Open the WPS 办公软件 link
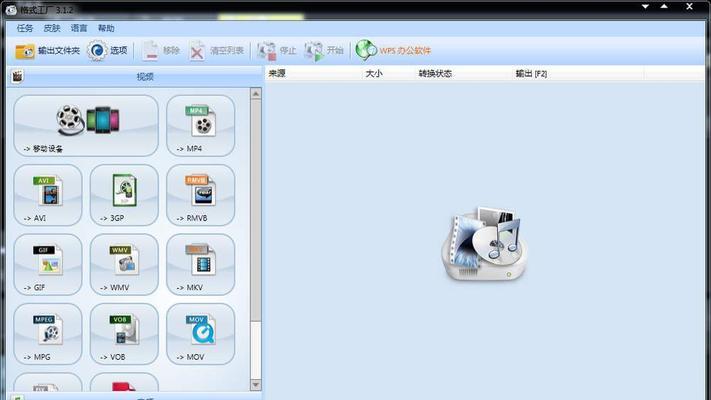 [x=393, y=50]
